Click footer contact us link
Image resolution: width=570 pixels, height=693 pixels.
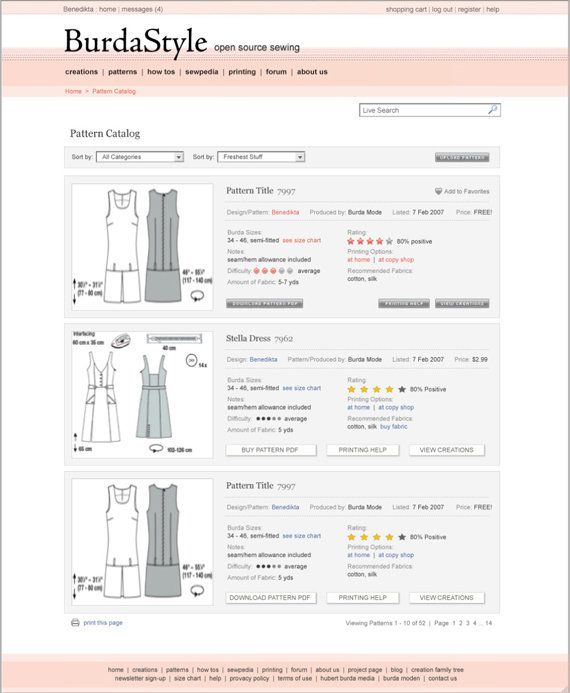point(442,678)
